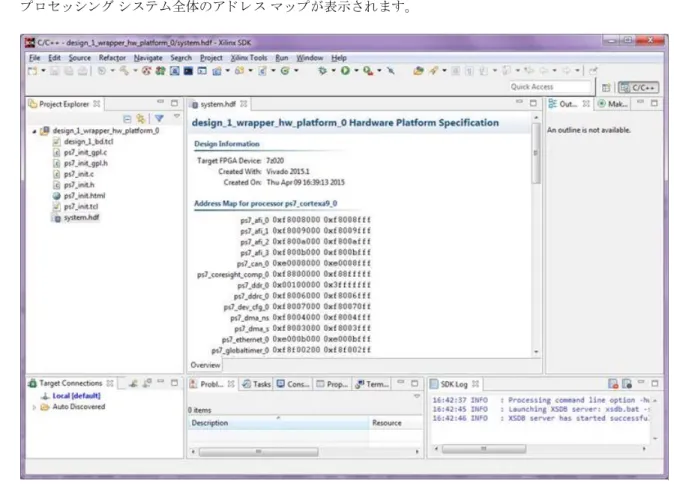Open the Refactor menu
This screenshot has height=484, width=674.
tap(112, 58)
